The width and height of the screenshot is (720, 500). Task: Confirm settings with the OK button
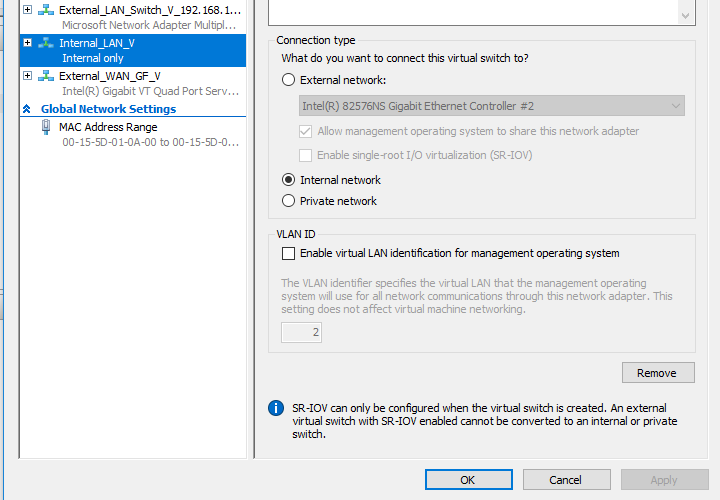pos(468,480)
